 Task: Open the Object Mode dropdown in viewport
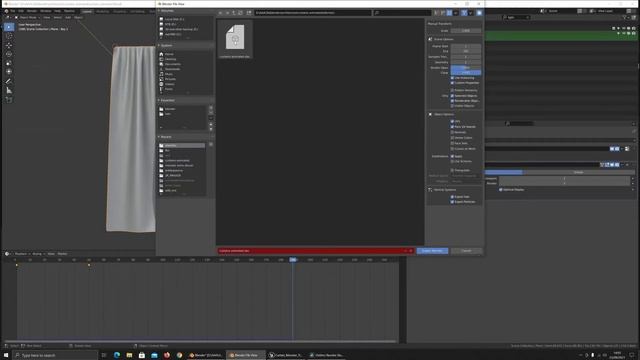point(28,18)
